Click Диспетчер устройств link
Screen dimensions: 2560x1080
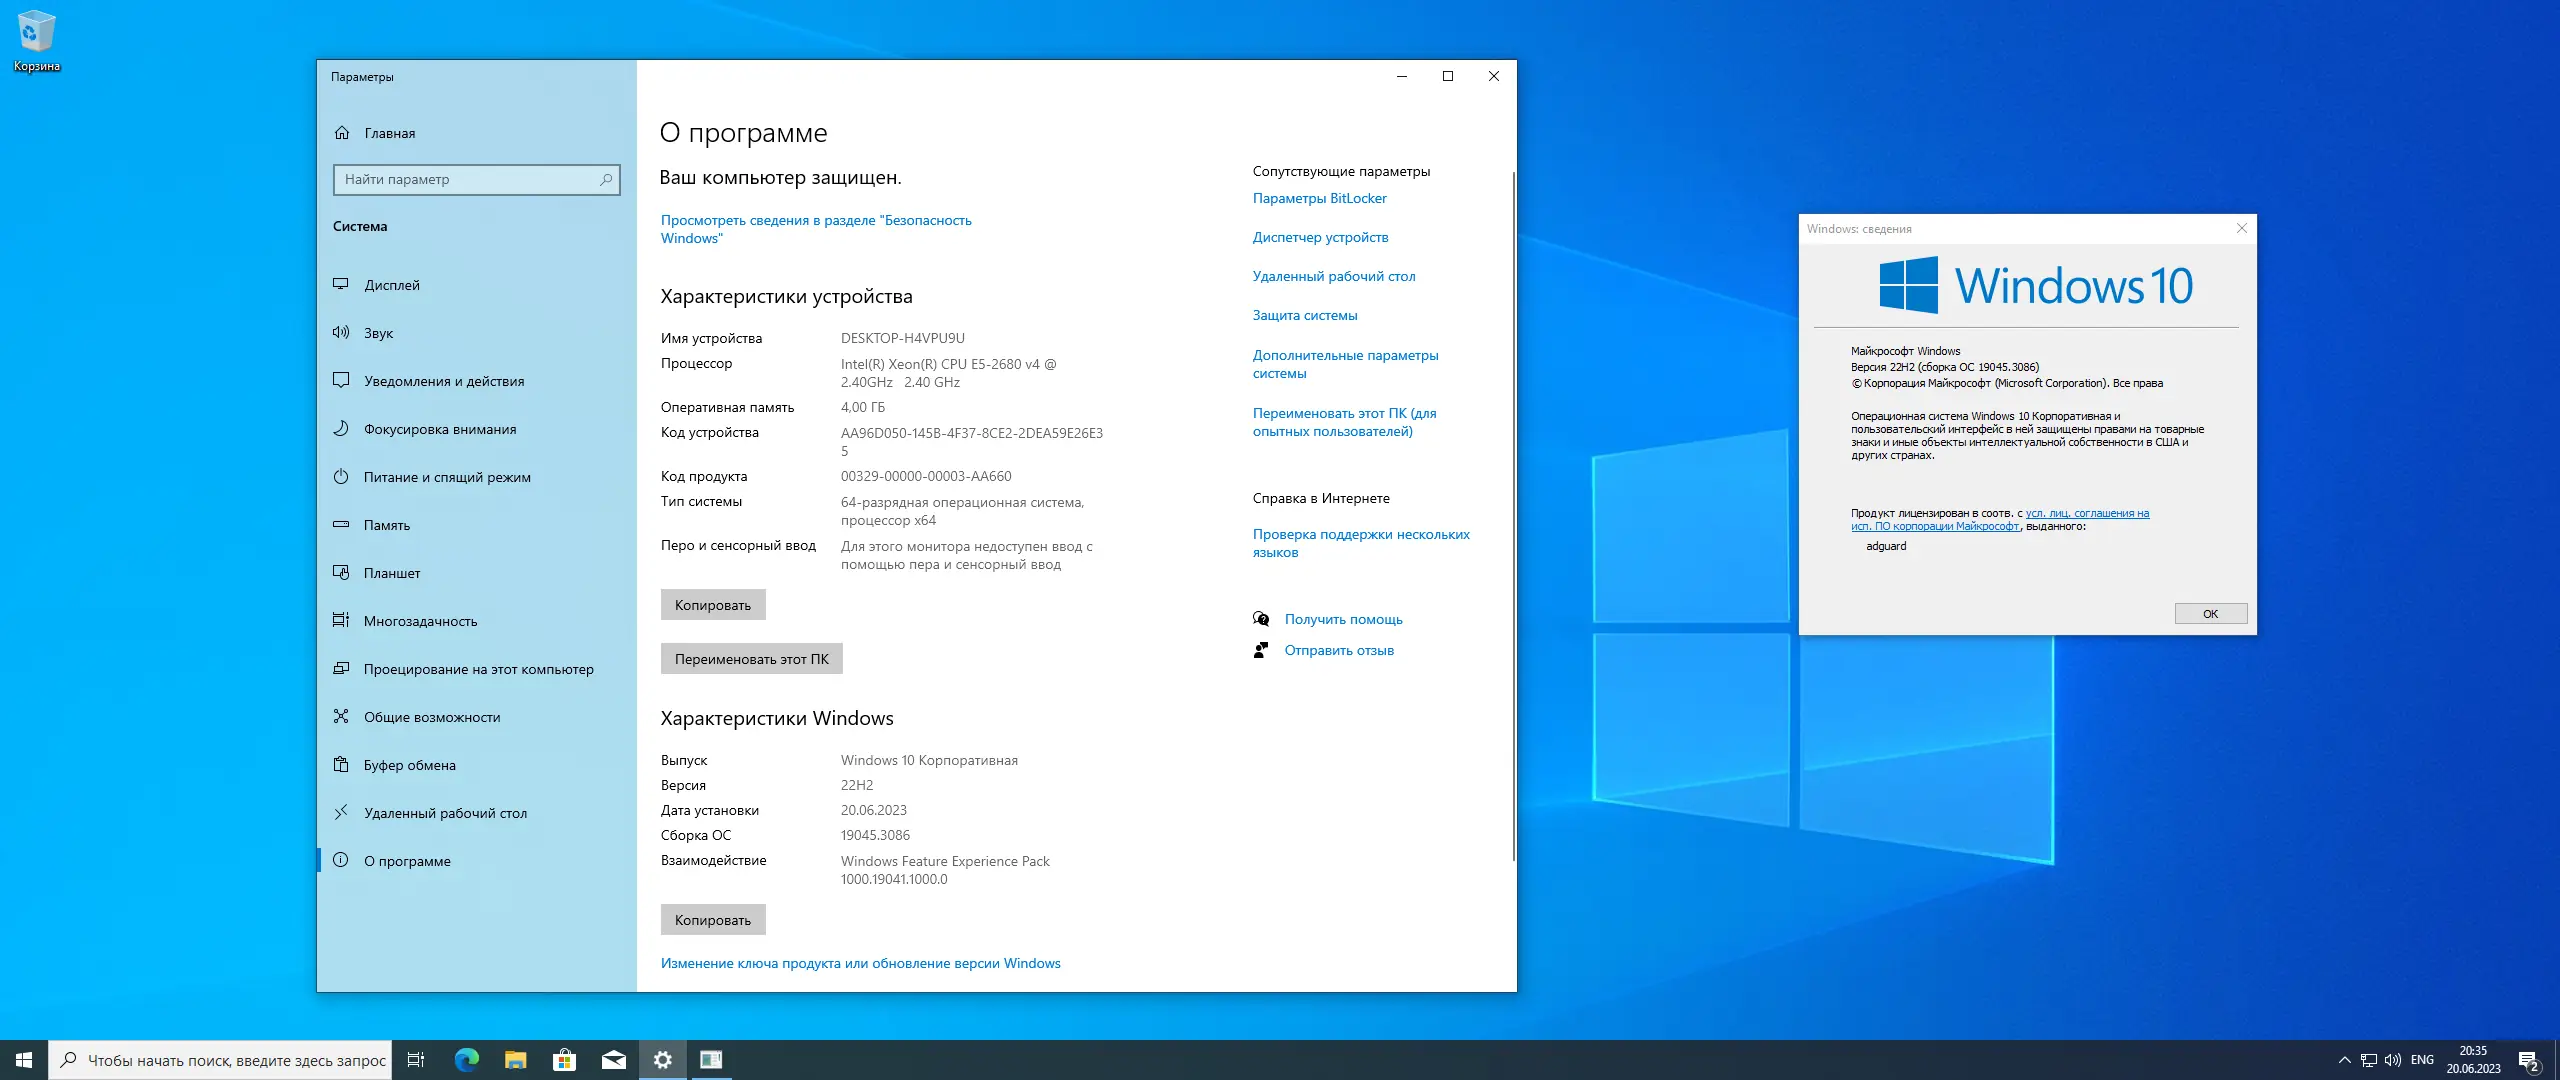[1320, 237]
